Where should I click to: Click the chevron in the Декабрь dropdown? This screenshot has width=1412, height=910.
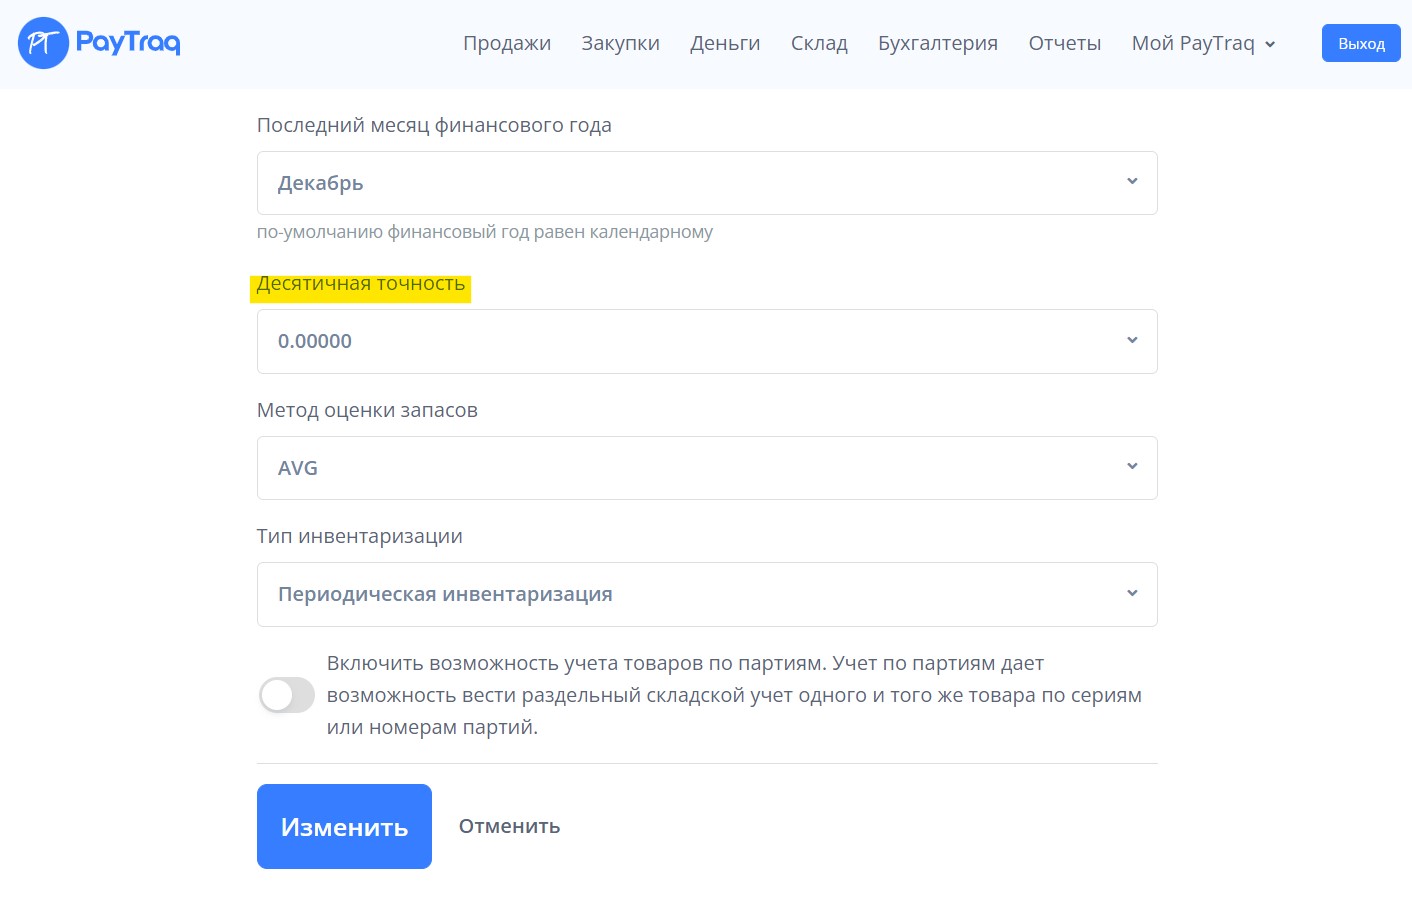[x=1132, y=182]
